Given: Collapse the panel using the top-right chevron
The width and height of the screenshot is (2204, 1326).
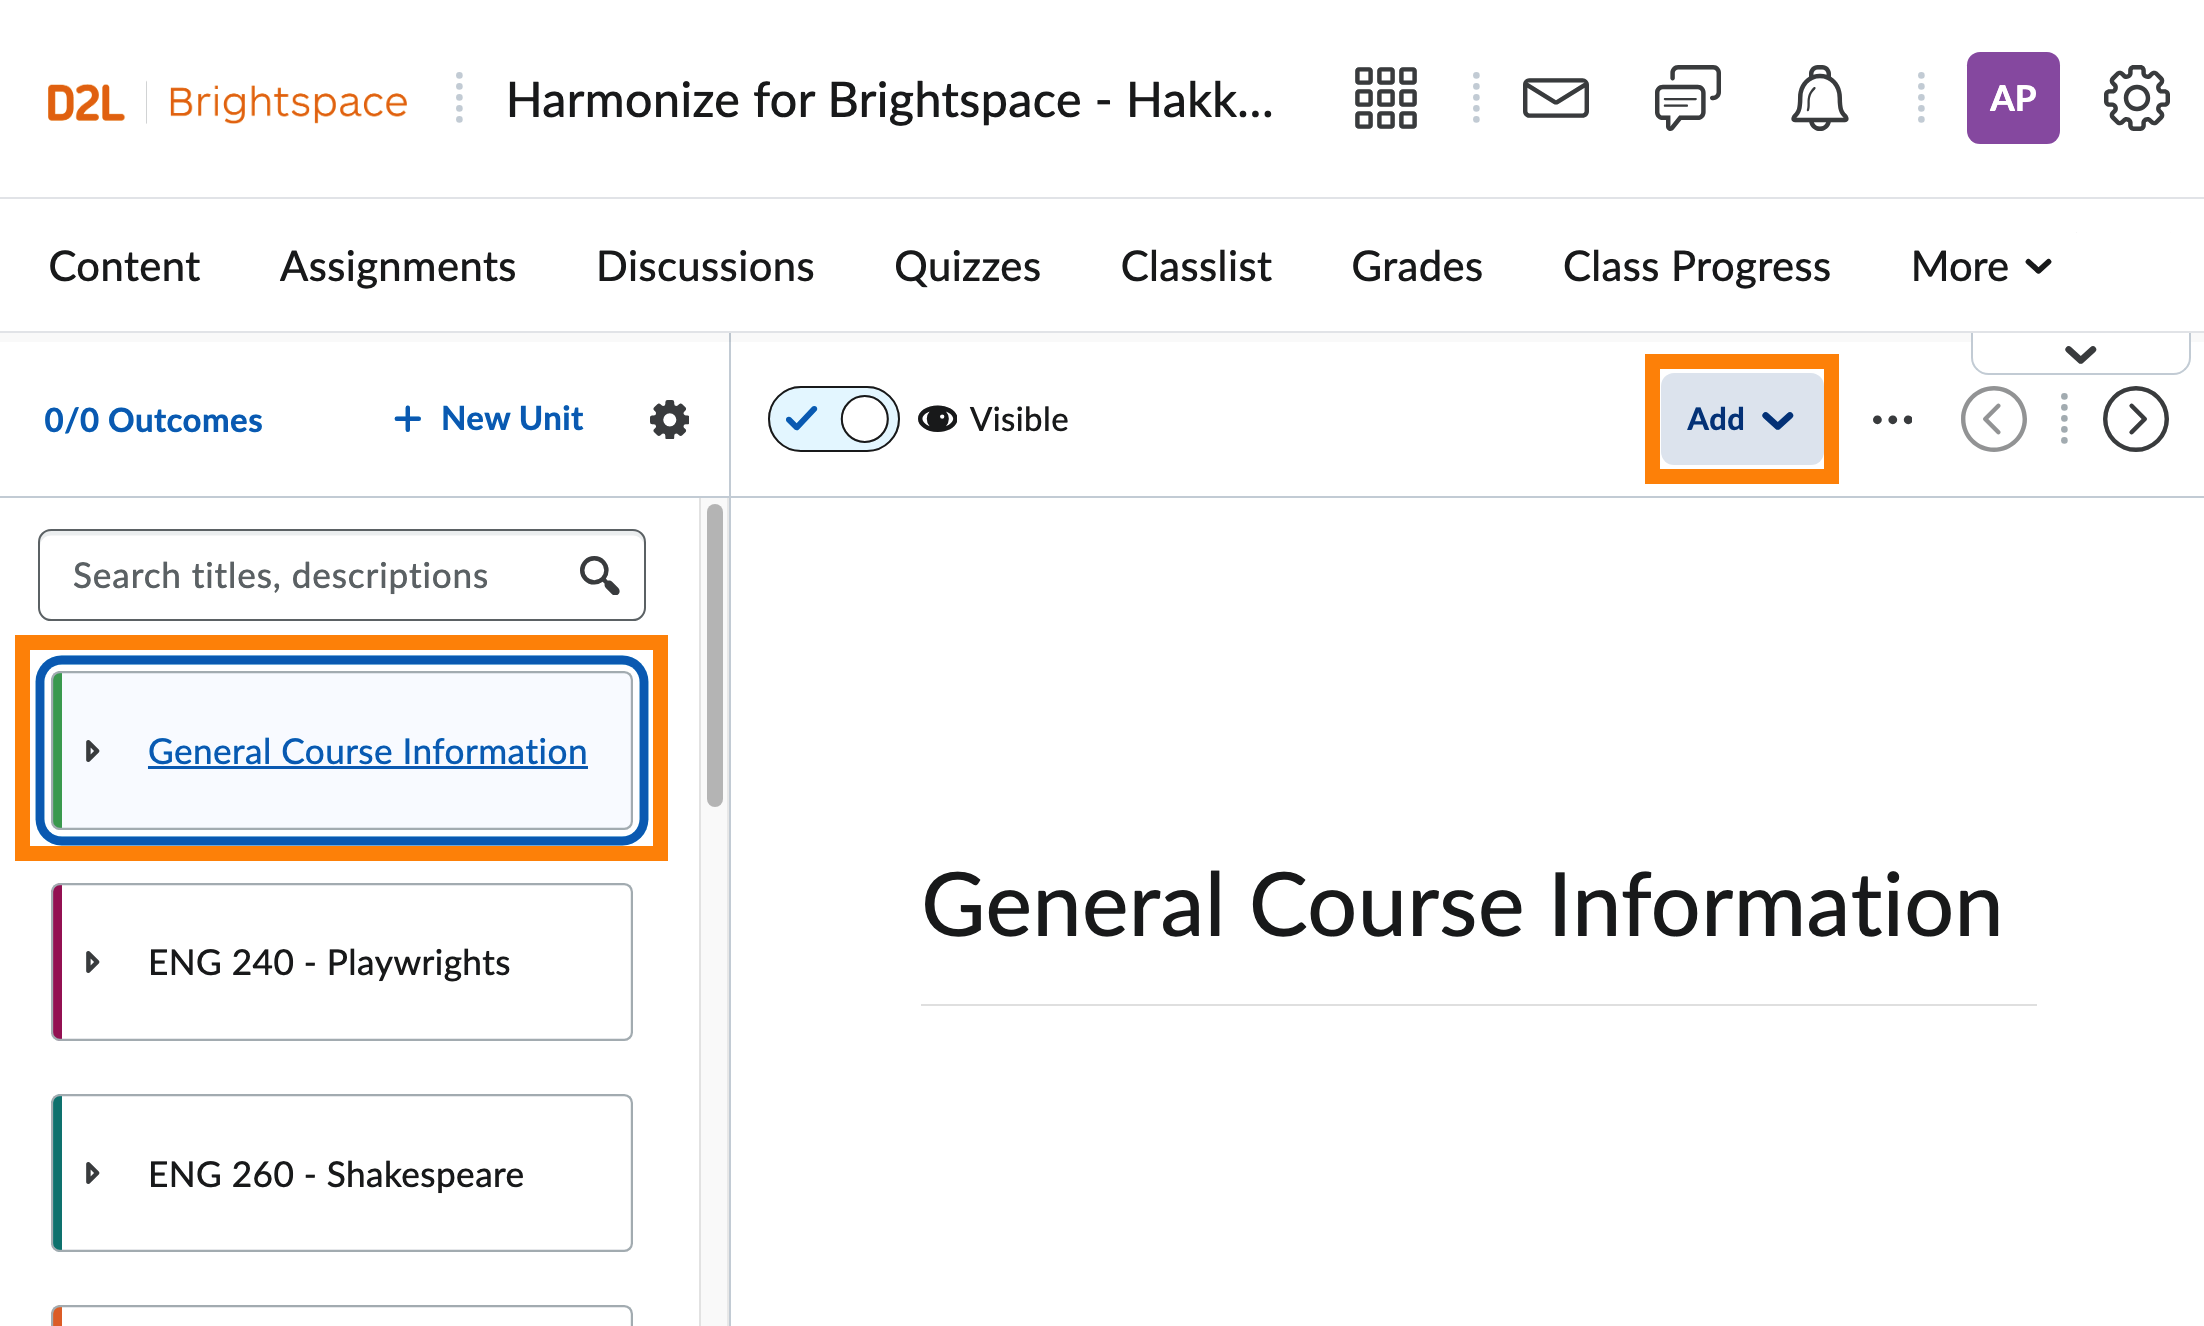Looking at the screenshot, I should pos(2079,353).
